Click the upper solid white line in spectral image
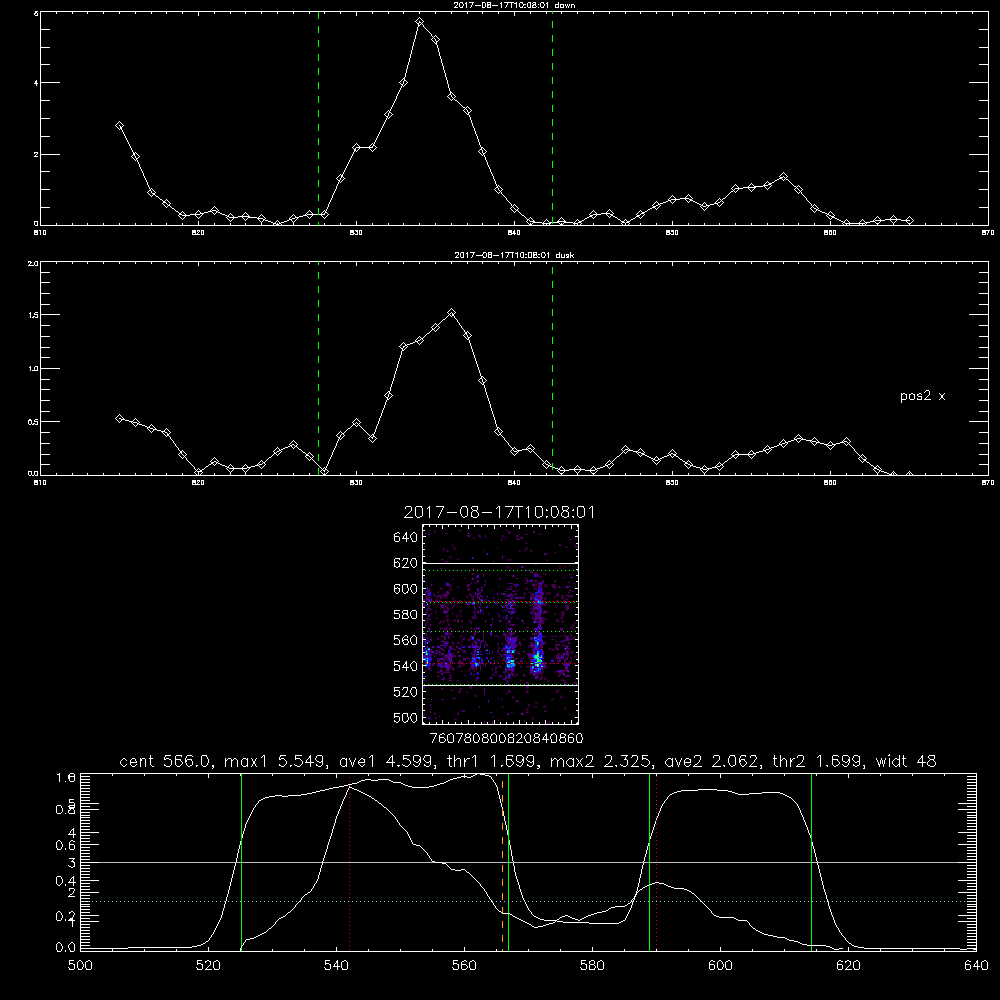Image resolution: width=1000 pixels, height=1000 pixels. [501, 563]
